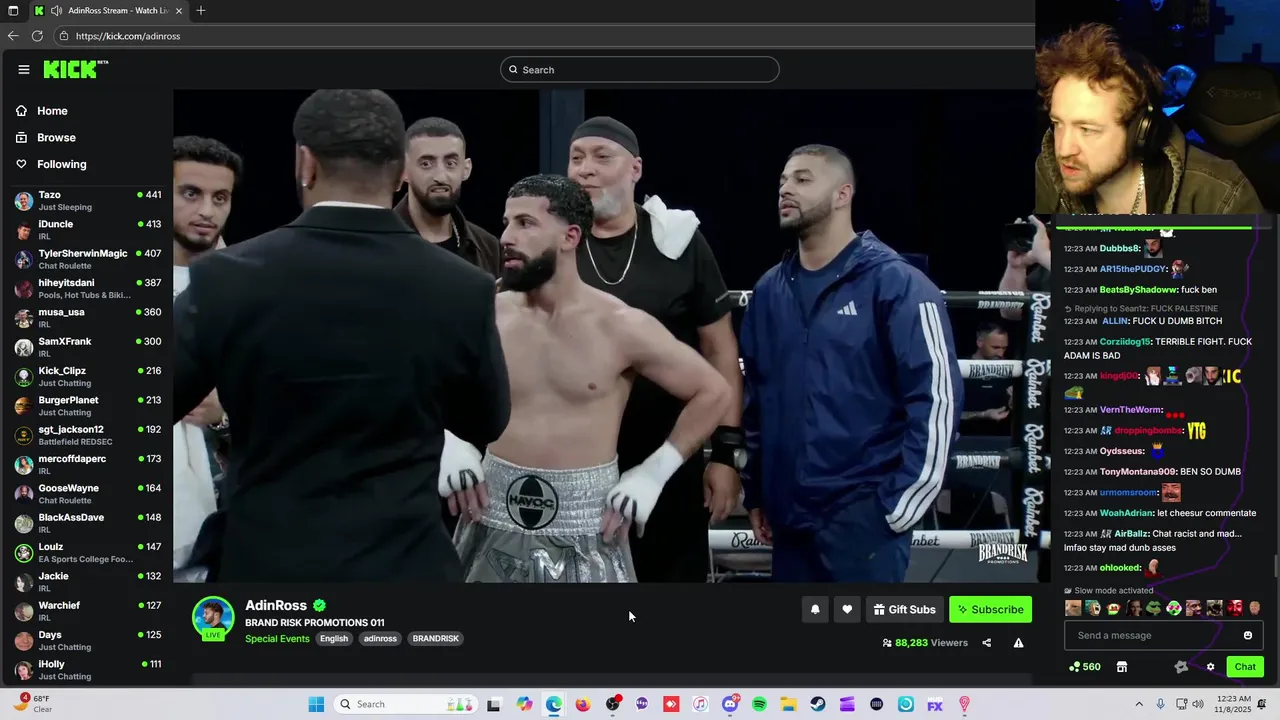Click the Kick search field
This screenshot has height=720, width=1280.
coord(640,69)
